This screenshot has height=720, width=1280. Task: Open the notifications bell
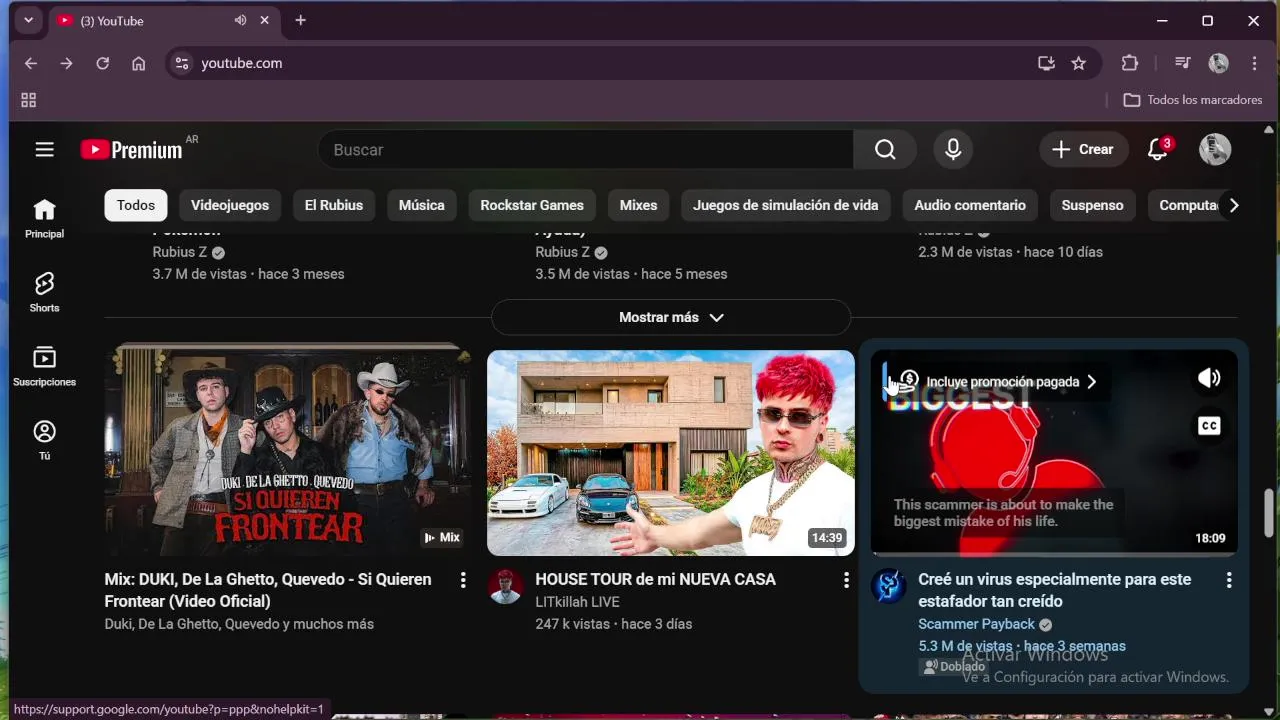(x=1158, y=150)
